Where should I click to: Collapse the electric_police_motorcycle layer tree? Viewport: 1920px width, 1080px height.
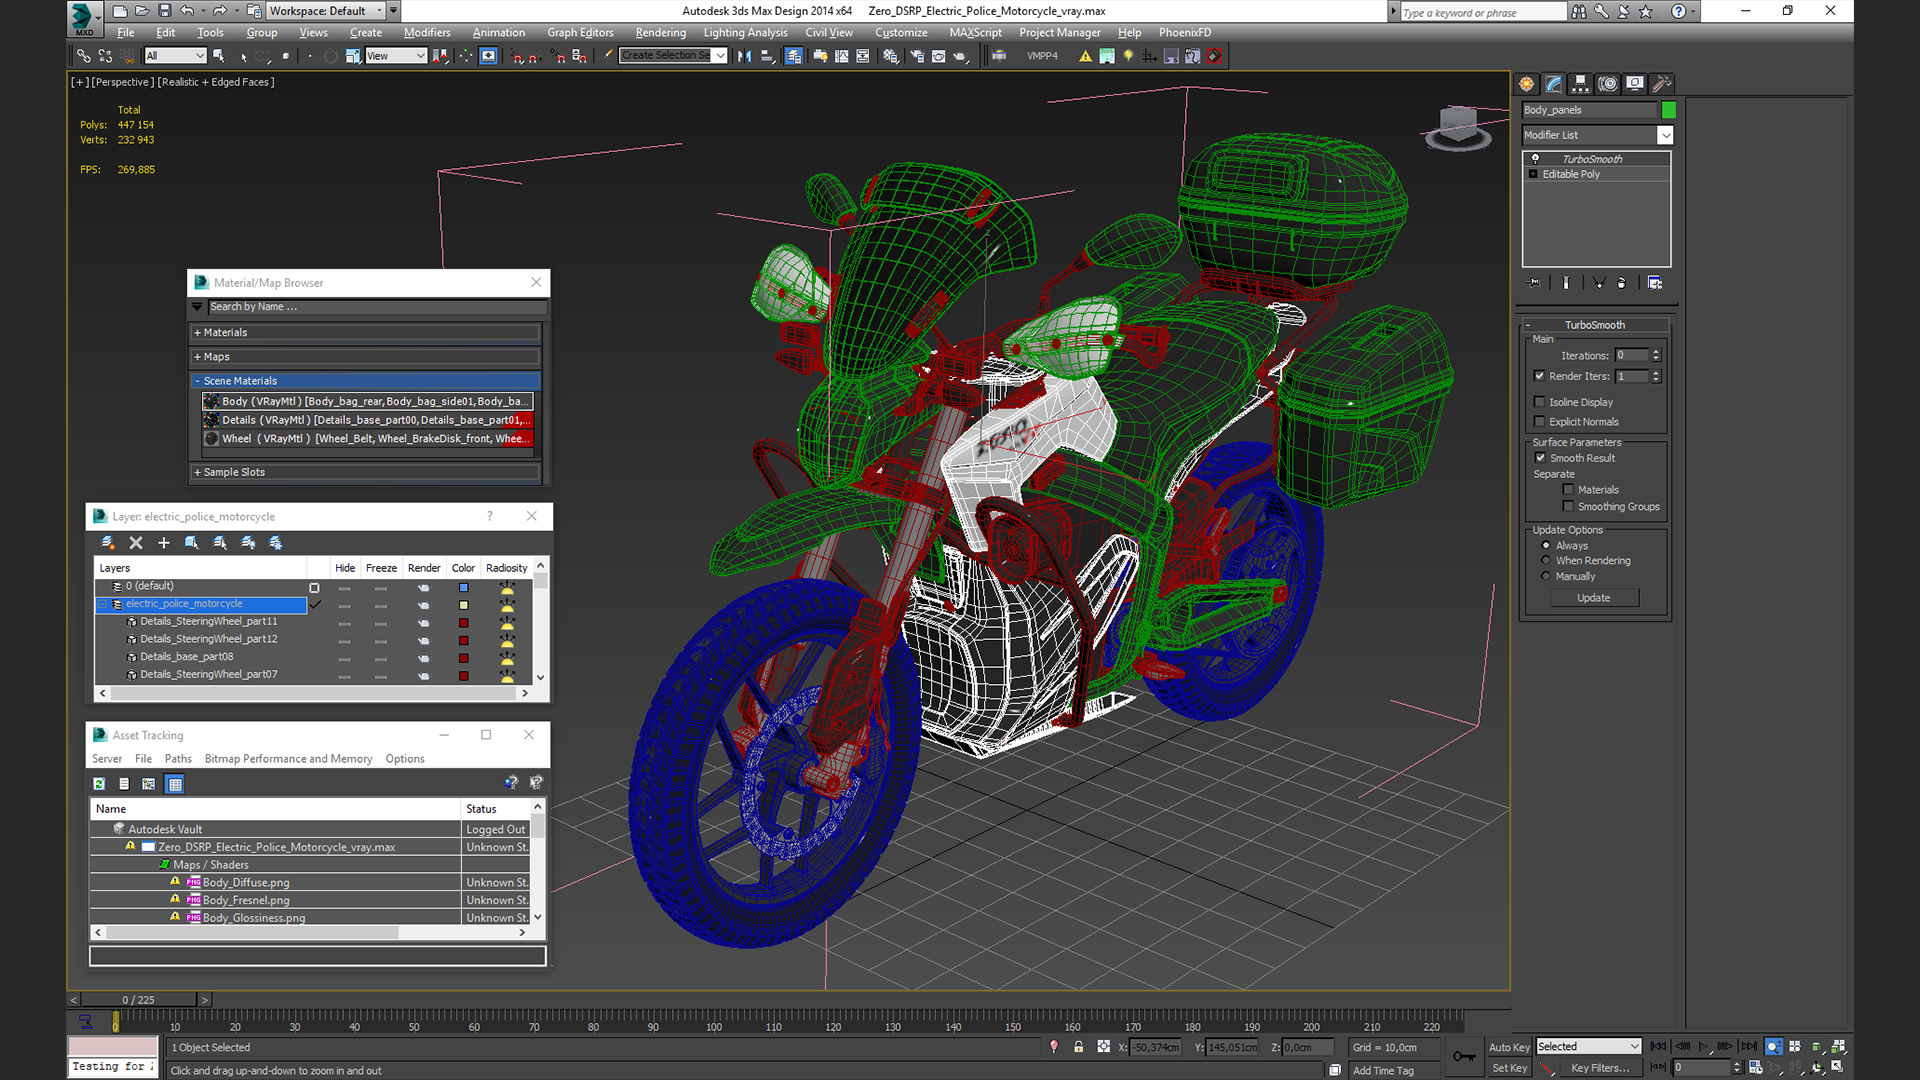click(x=103, y=604)
